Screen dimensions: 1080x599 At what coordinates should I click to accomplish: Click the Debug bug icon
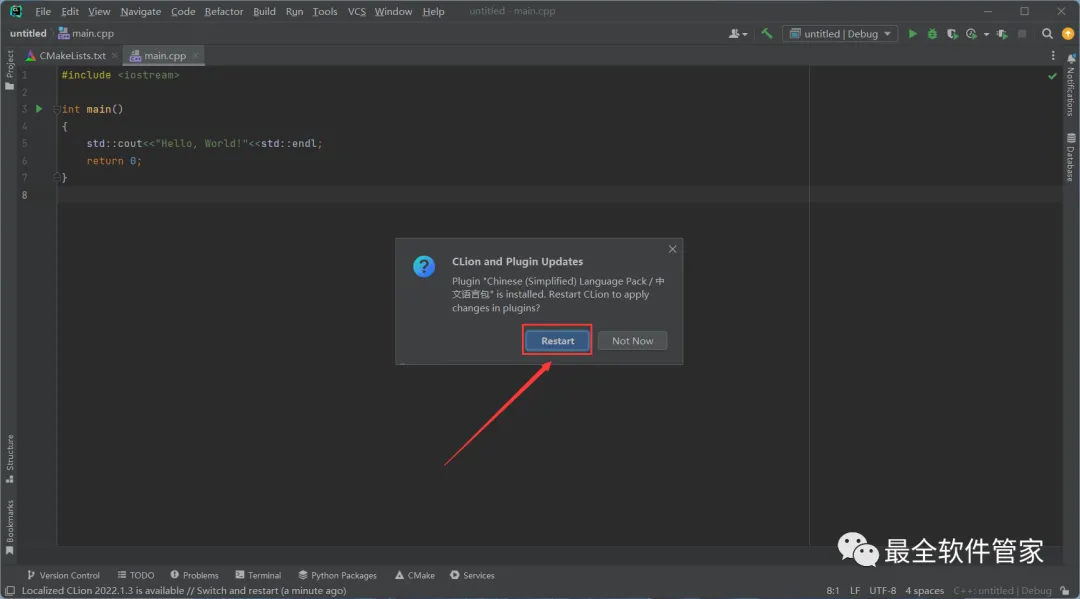coord(932,34)
